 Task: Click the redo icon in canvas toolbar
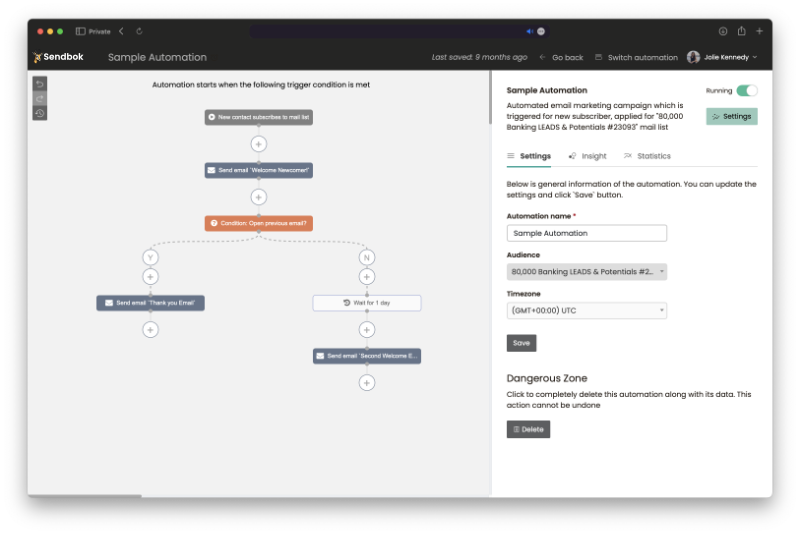click(39, 99)
